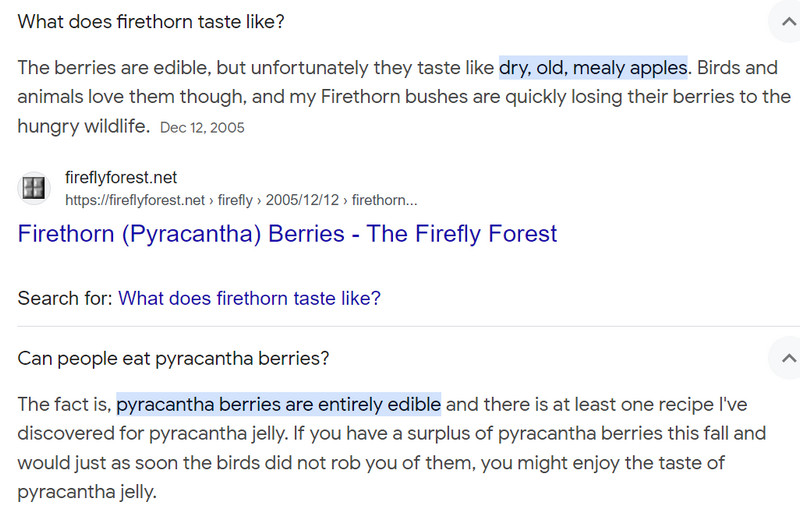The image size is (800, 506).
Task: Click the 'Search for:' label
Action: [x=65, y=298]
